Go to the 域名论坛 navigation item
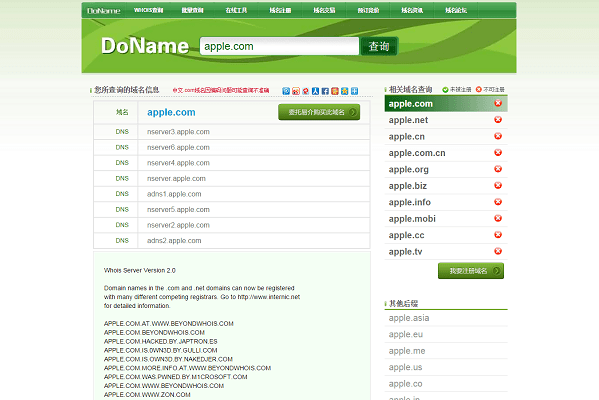Viewport: 599px width, 400px height. point(456,10)
